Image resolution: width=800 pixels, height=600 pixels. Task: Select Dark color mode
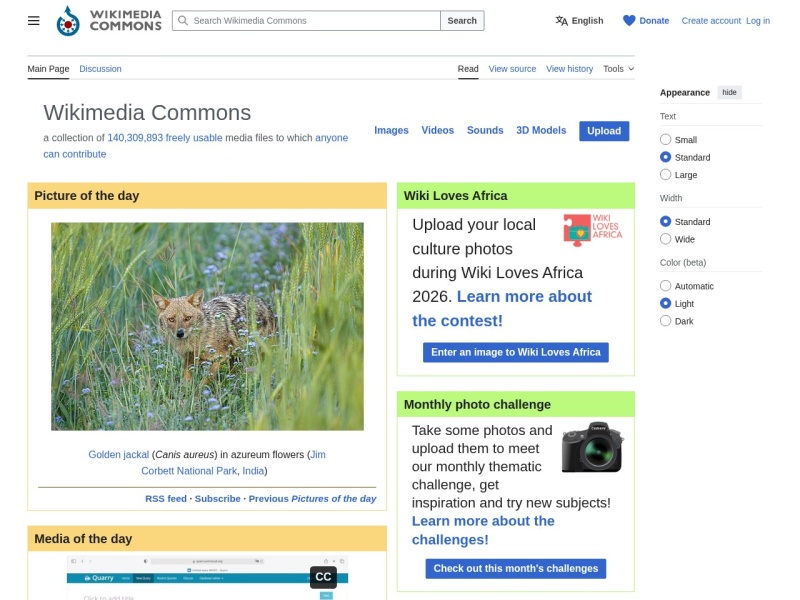click(x=665, y=321)
